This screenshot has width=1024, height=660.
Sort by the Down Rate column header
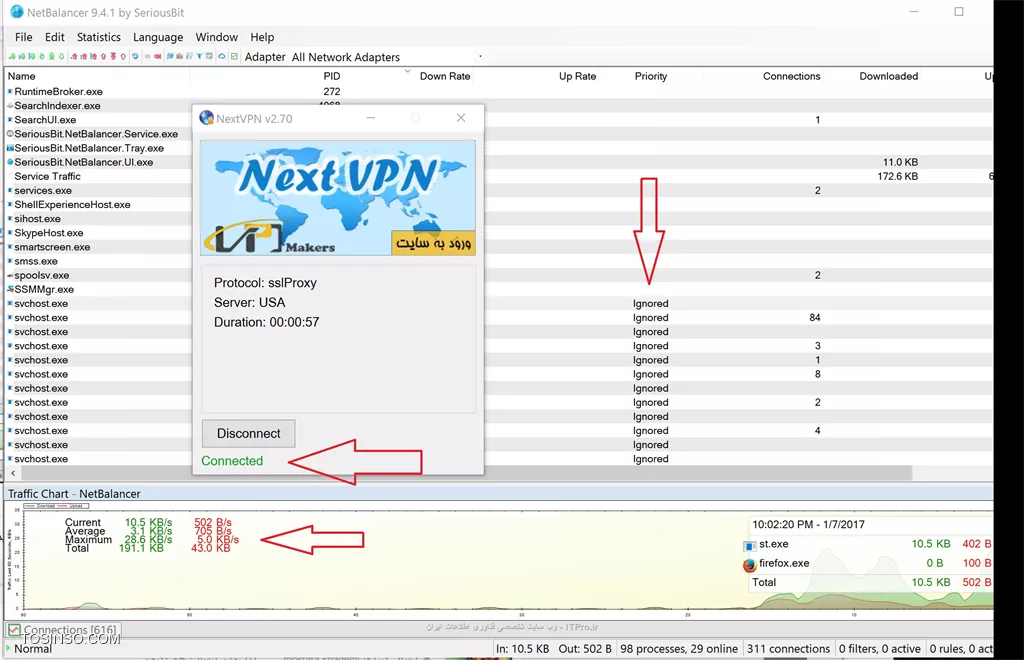(x=445, y=76)
